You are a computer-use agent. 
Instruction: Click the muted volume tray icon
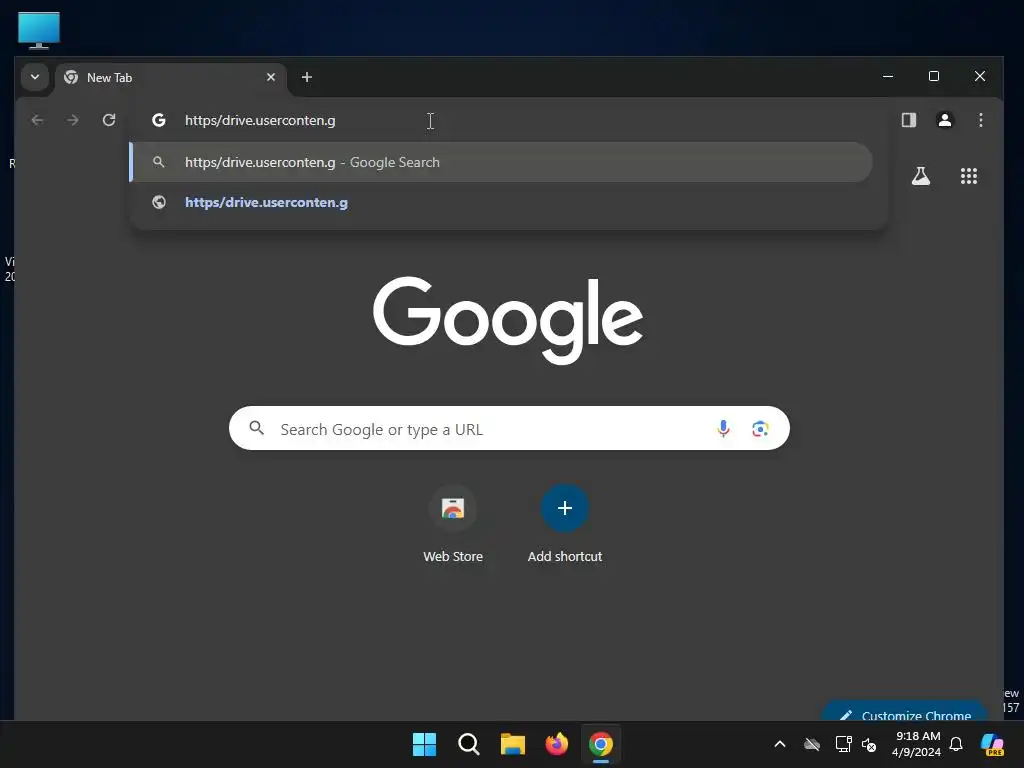pyautogui.click(x=869, y=744)
